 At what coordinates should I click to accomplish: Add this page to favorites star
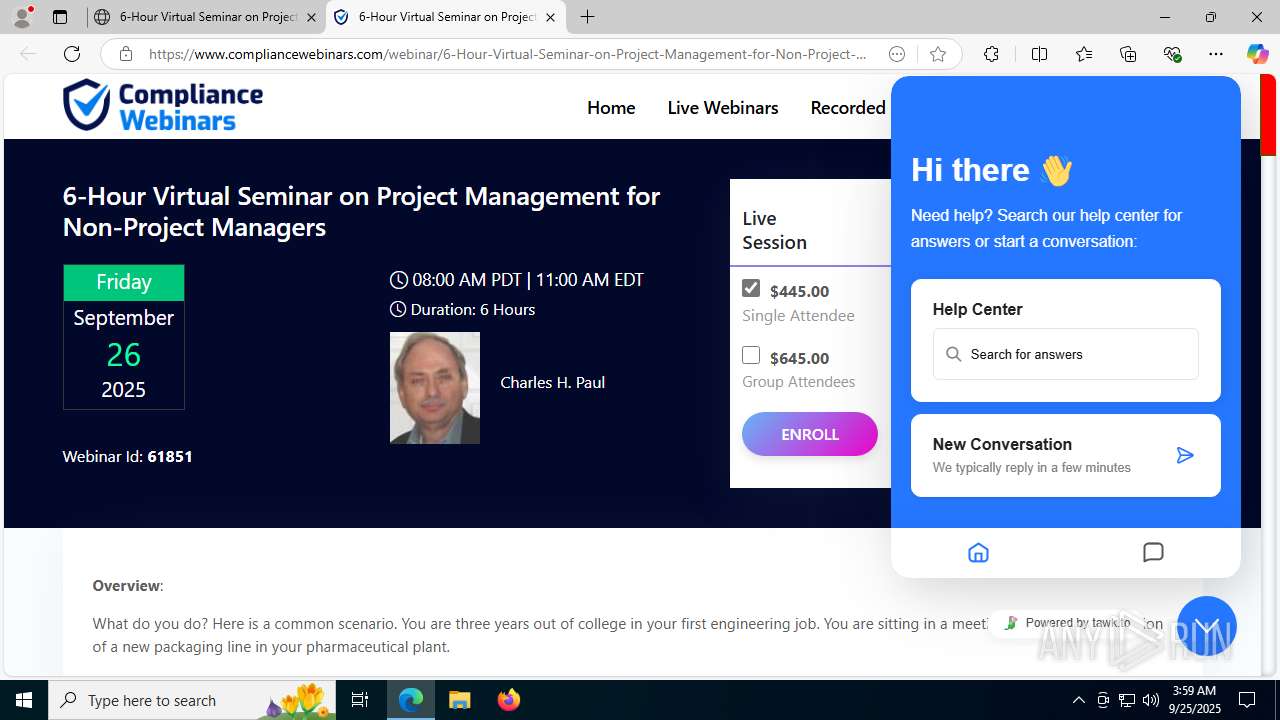(x=937, y=54)
